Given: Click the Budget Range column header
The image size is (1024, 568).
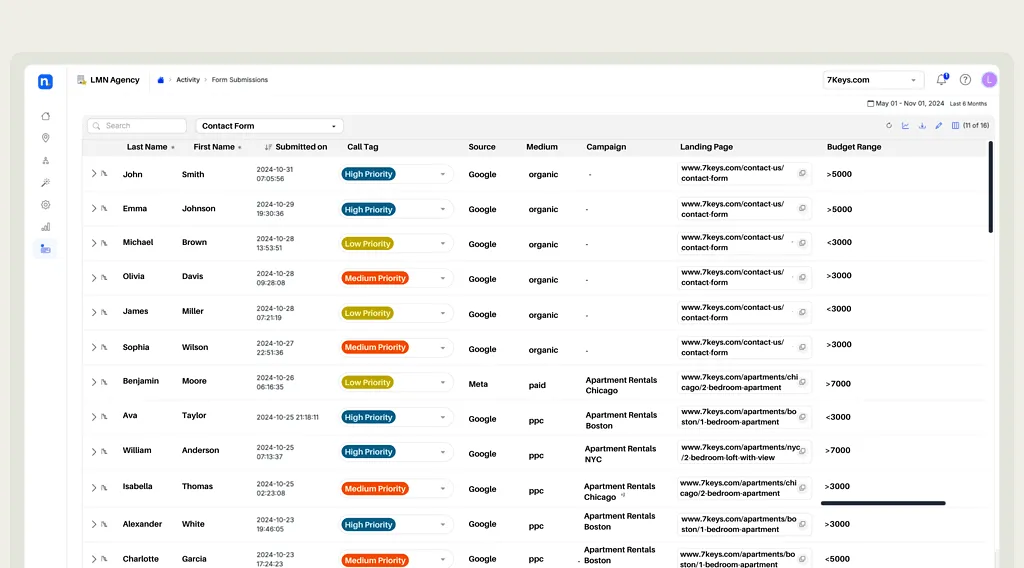Looking at the screenshot, I should tap(854, 147).
